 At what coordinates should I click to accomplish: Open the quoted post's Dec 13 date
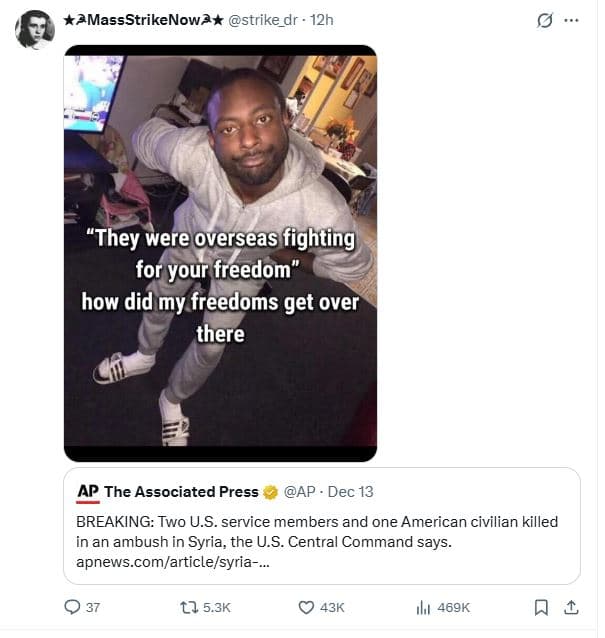pyautogui.click(x=349, y=492)
